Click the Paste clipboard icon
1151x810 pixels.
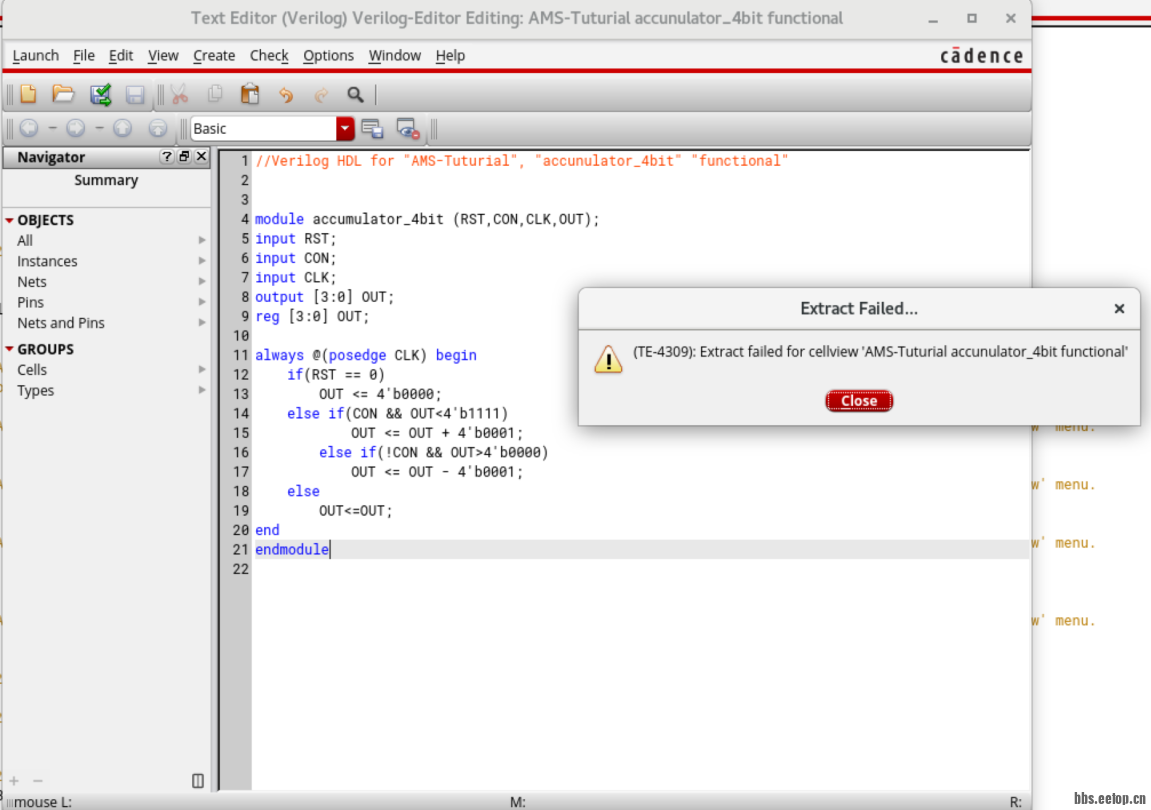(250, 95)
